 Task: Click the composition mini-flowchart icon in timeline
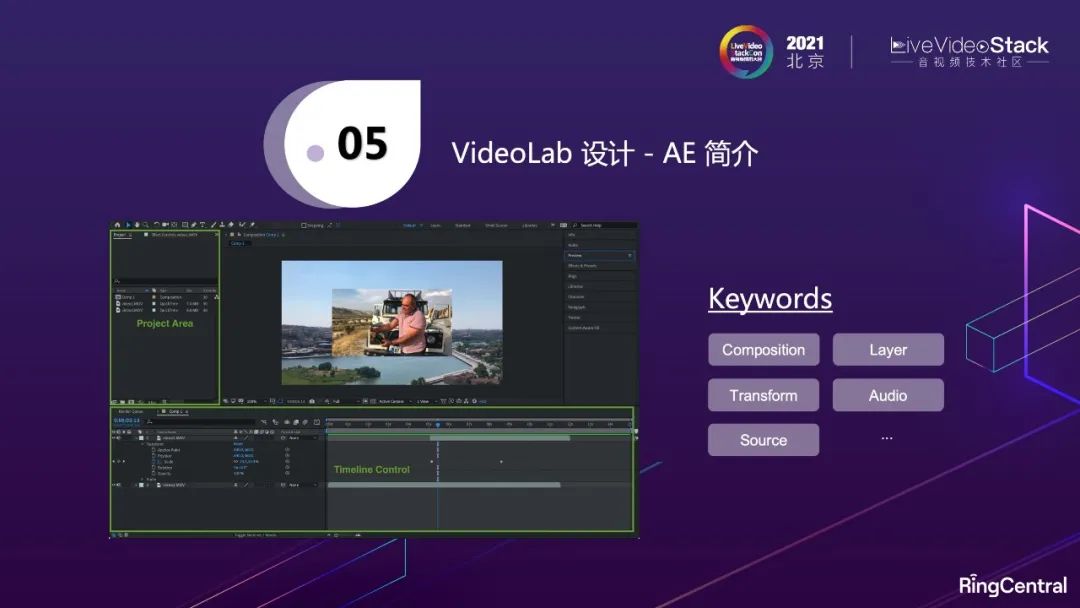pos(264,422)
